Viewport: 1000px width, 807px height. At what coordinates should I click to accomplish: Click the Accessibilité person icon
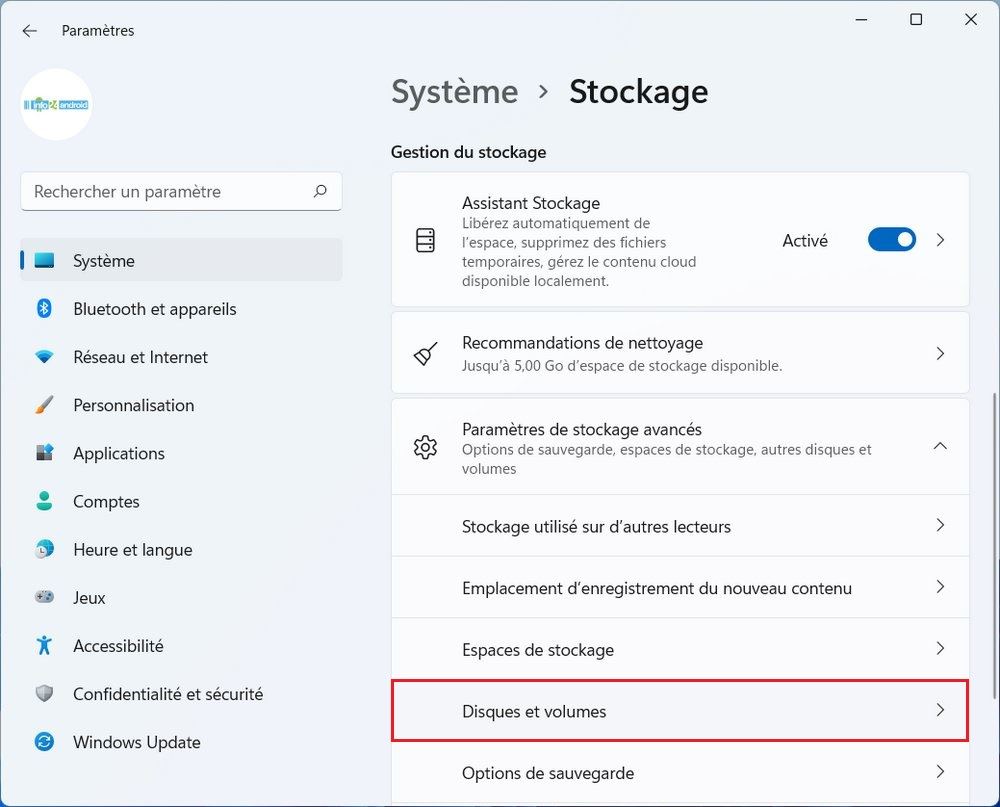(x=44, y=646)
